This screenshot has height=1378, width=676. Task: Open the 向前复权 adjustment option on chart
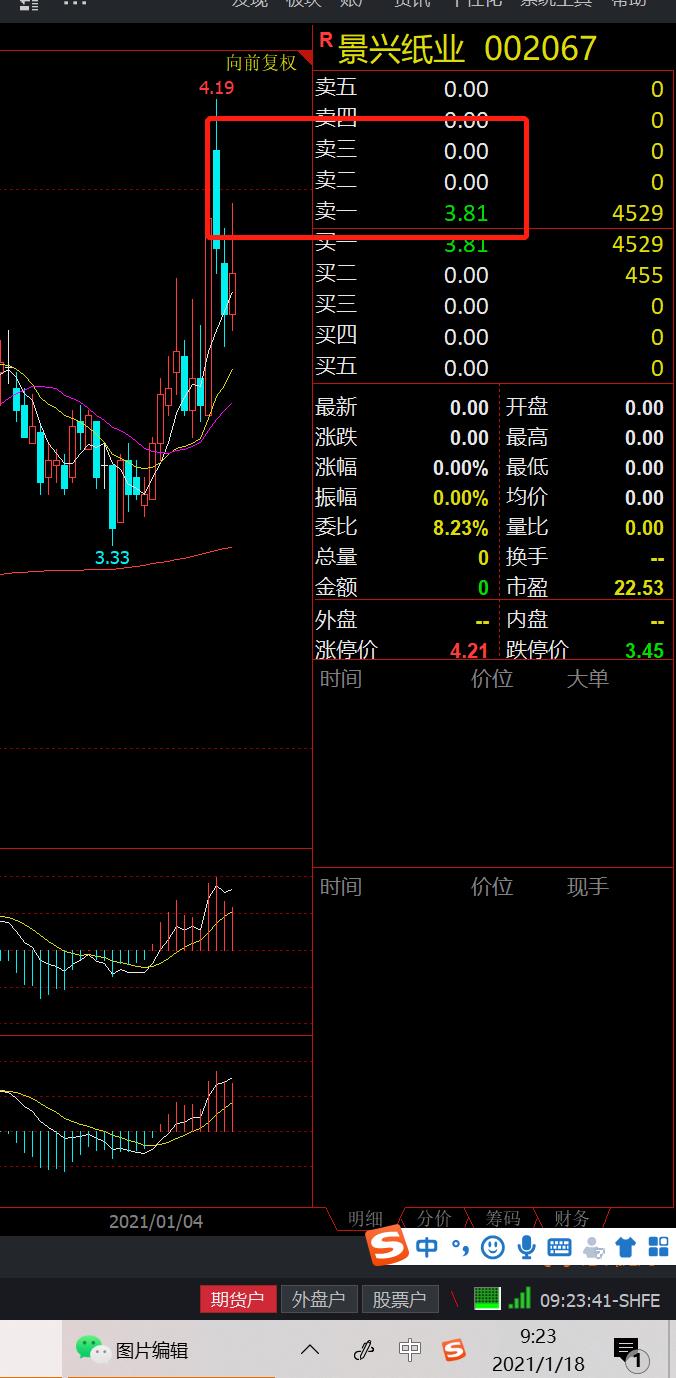click(x=262, y=63)
